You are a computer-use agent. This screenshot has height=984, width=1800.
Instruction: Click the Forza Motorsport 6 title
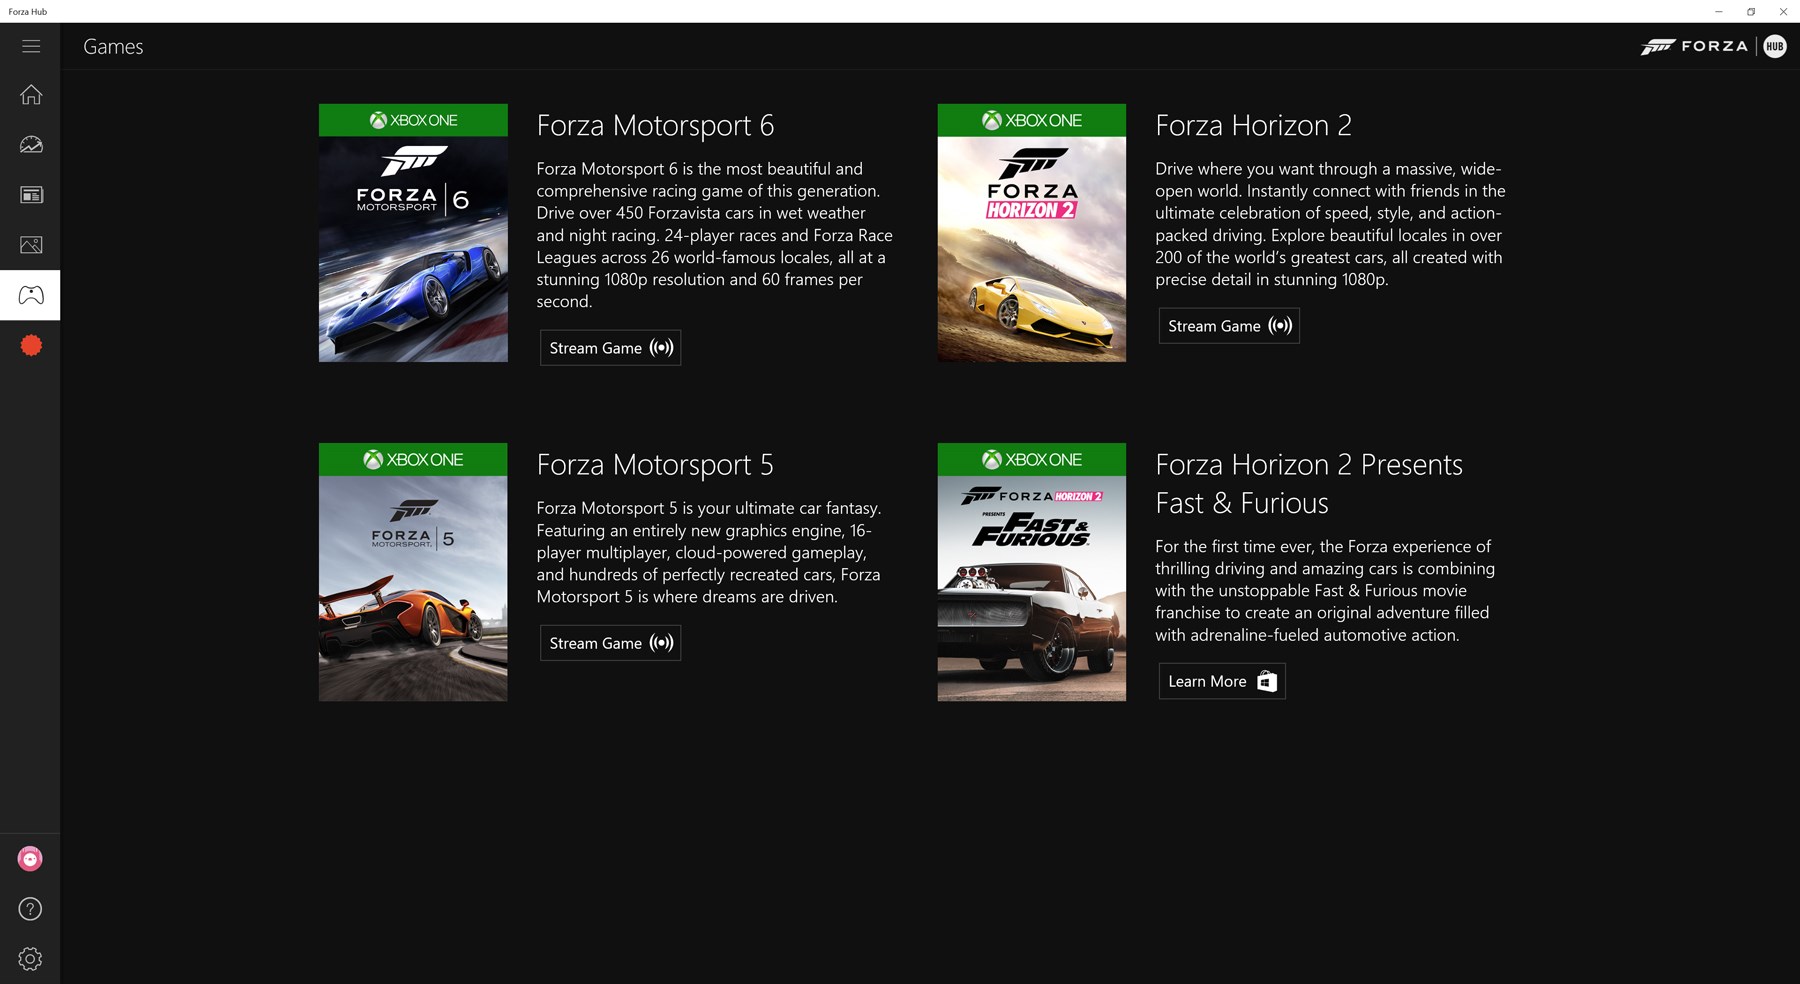(655, 125)
